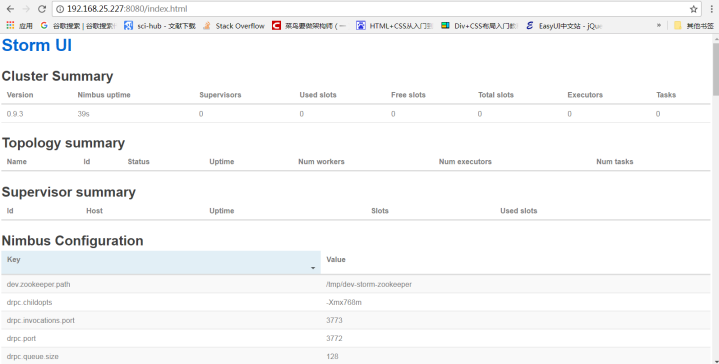Click the browser forward arrow
Image resolution: width=719 pixels, height=364 pixels.
pyautogui.click(x=26, y=9)
